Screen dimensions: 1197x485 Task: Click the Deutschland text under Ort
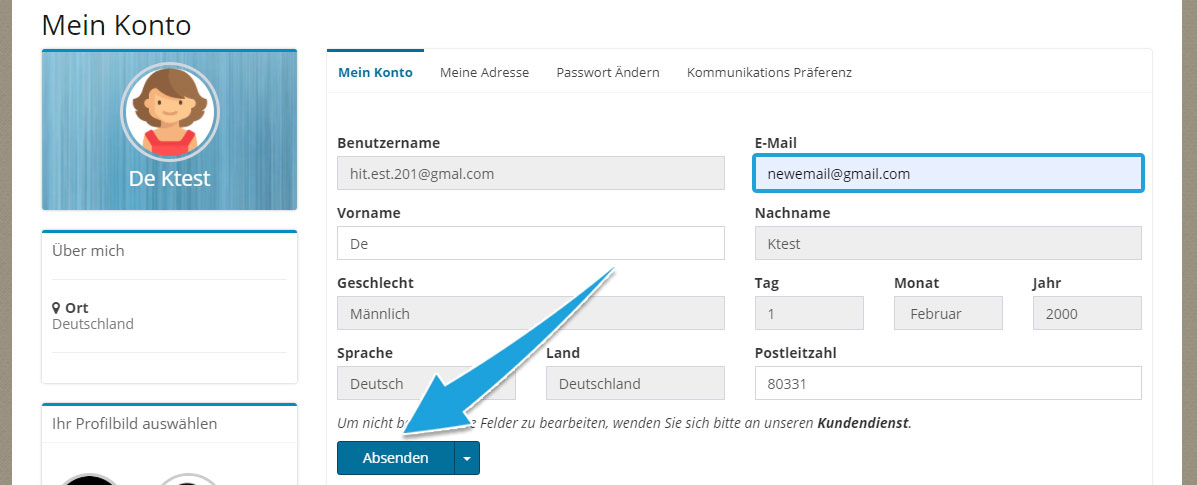click(x=92, y=324)
